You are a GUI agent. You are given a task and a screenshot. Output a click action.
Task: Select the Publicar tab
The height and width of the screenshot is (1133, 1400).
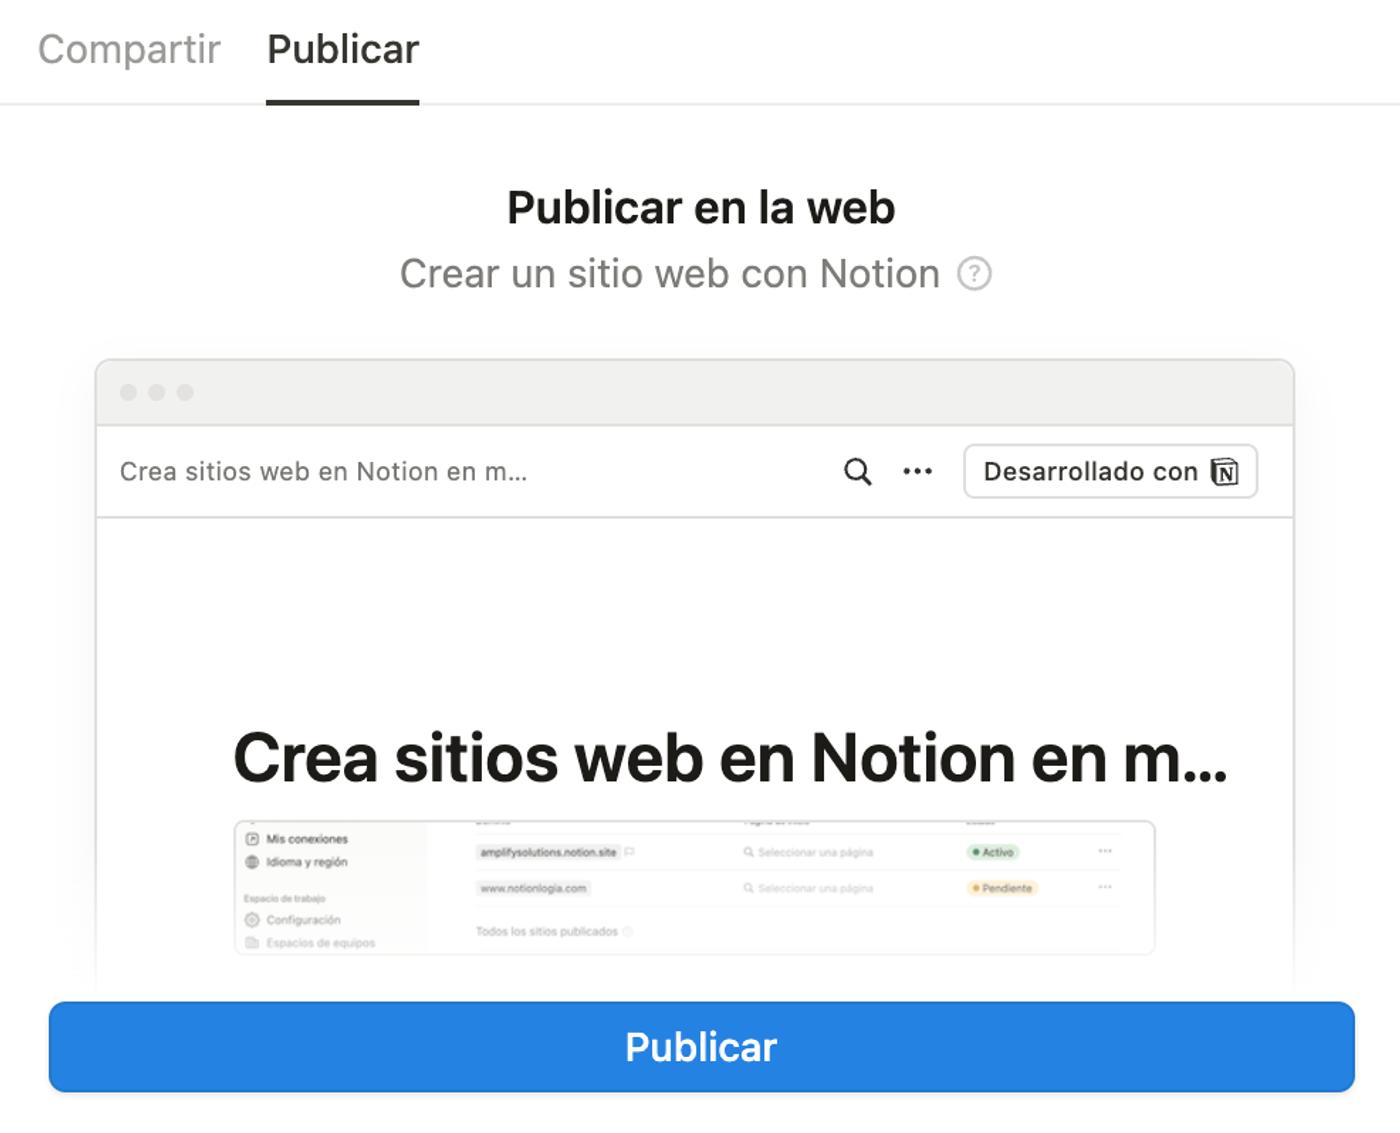click(x=343, y=50)
